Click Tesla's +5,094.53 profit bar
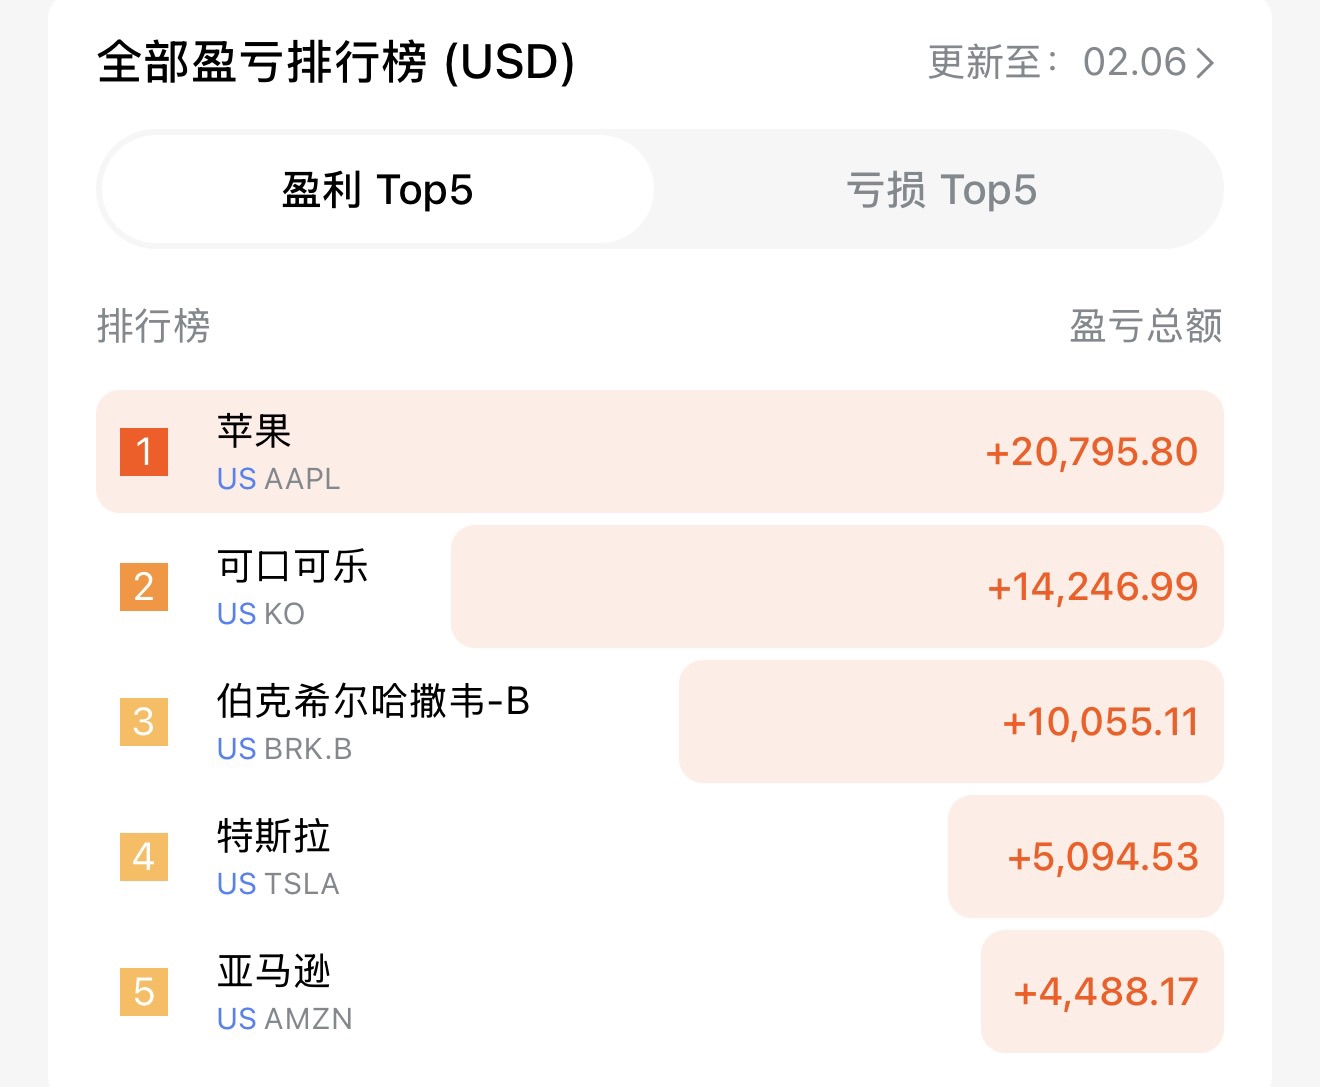The width and height of the screenshot is (1320, 1087). tap(1102, 857)
